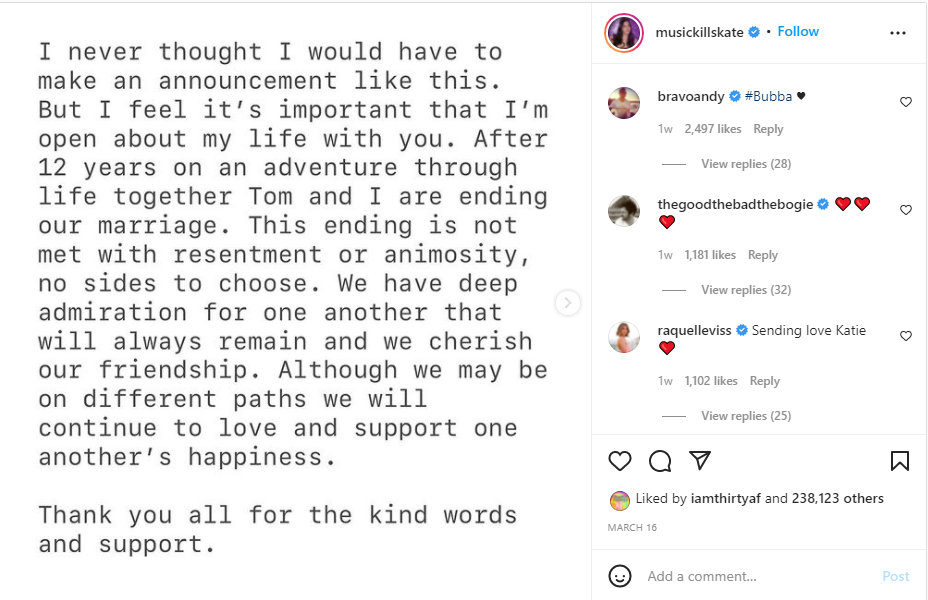The image size is (928, 600).
Task: Open the comment bubble icon
Action: pos(660,461)
